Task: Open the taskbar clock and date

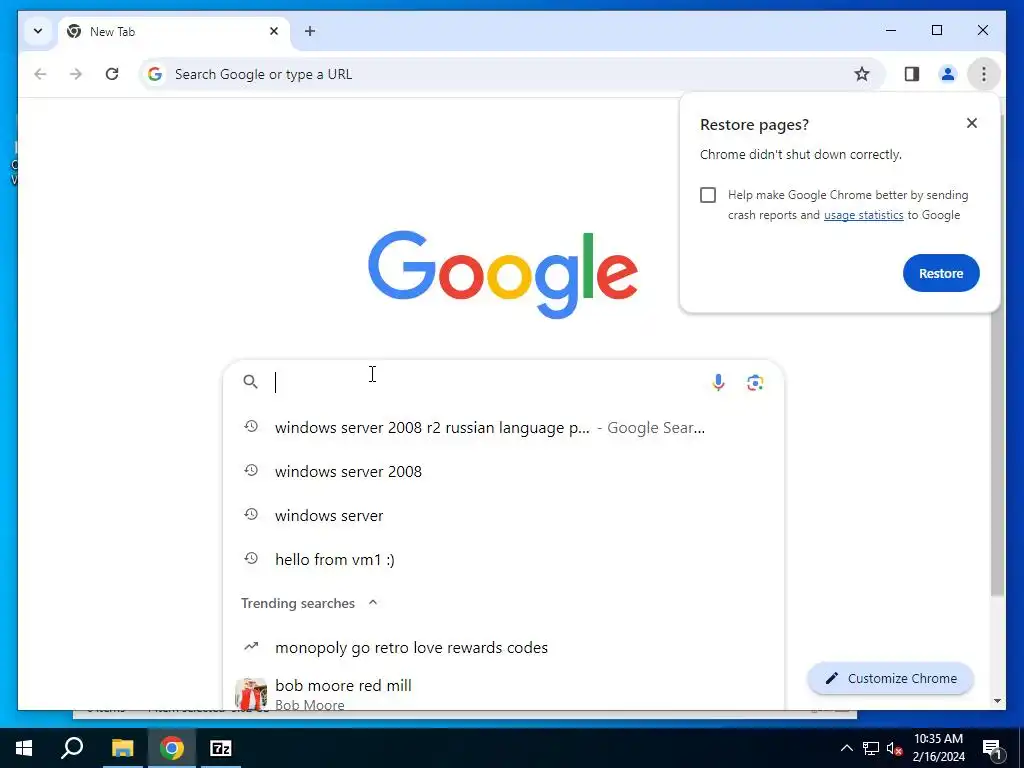Action: (938, 748)
